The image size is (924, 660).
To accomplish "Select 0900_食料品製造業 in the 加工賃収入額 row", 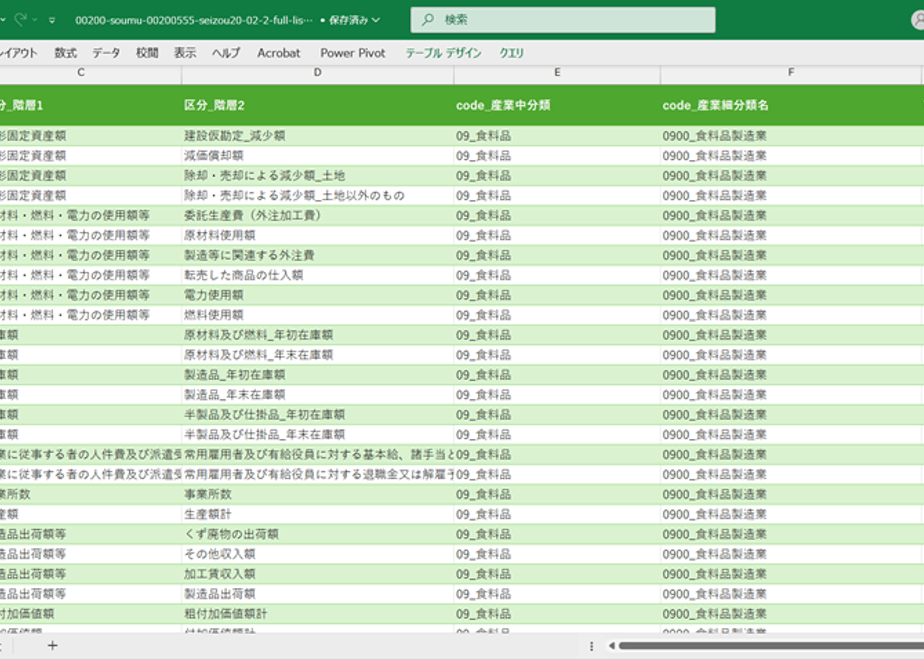I will (791, 574).
